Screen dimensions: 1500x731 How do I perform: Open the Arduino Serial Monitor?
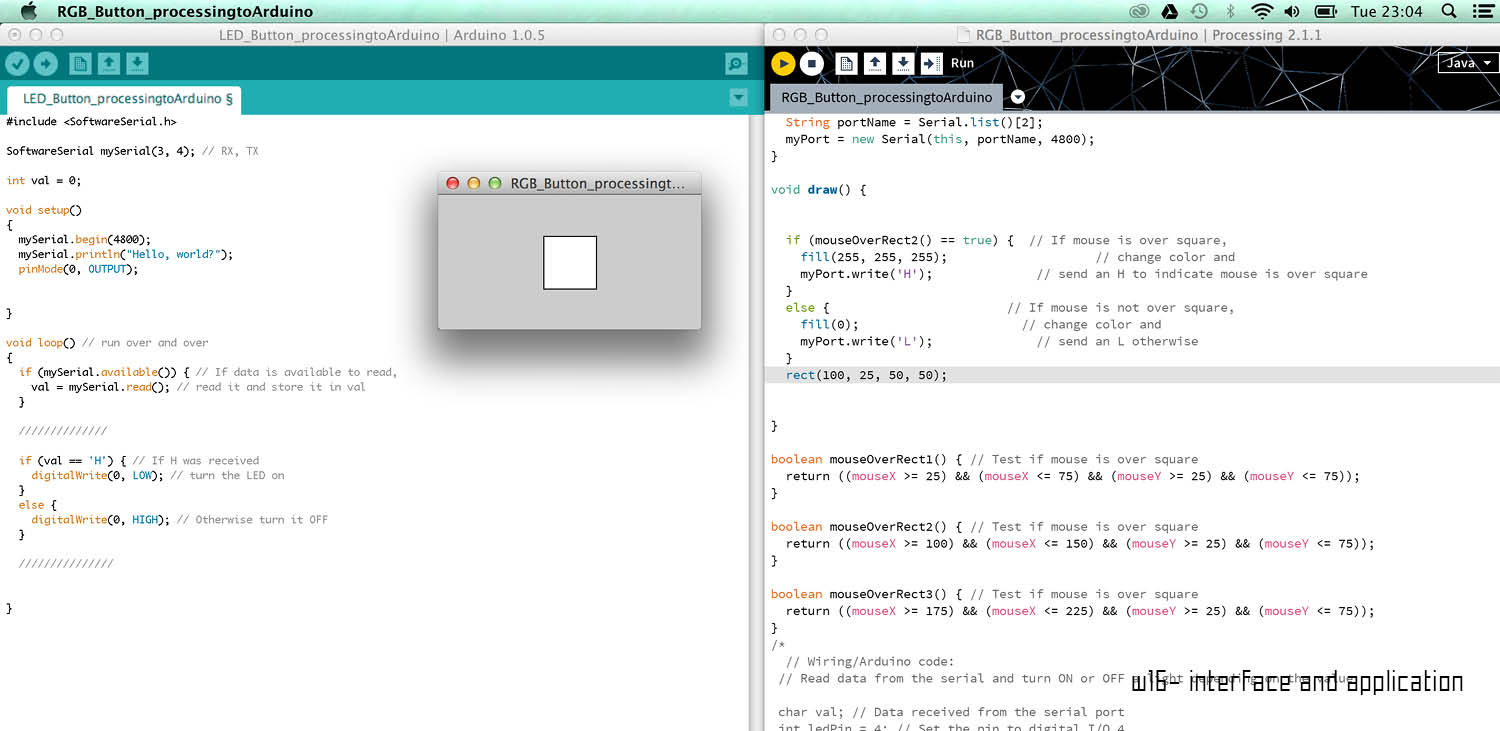[x=736, y=64]
